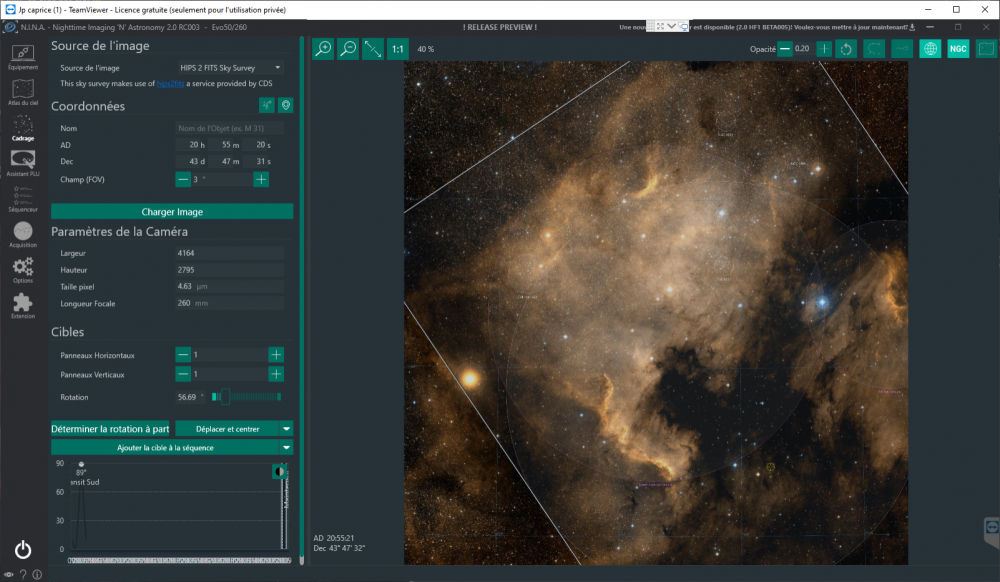Set image zoom to 1:1
Viewport: 1000px width, 582px height.
pyautogui.click(x=398, y=49)
